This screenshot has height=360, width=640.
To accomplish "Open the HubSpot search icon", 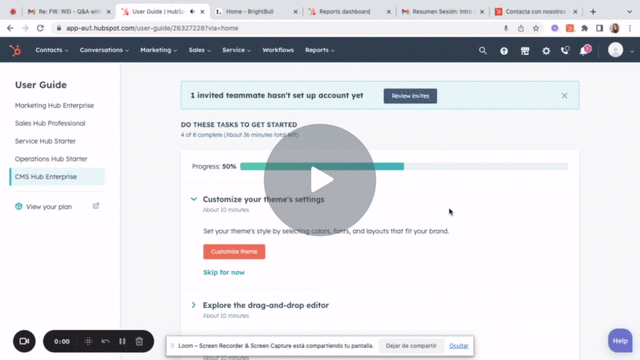I will [482, 51].
